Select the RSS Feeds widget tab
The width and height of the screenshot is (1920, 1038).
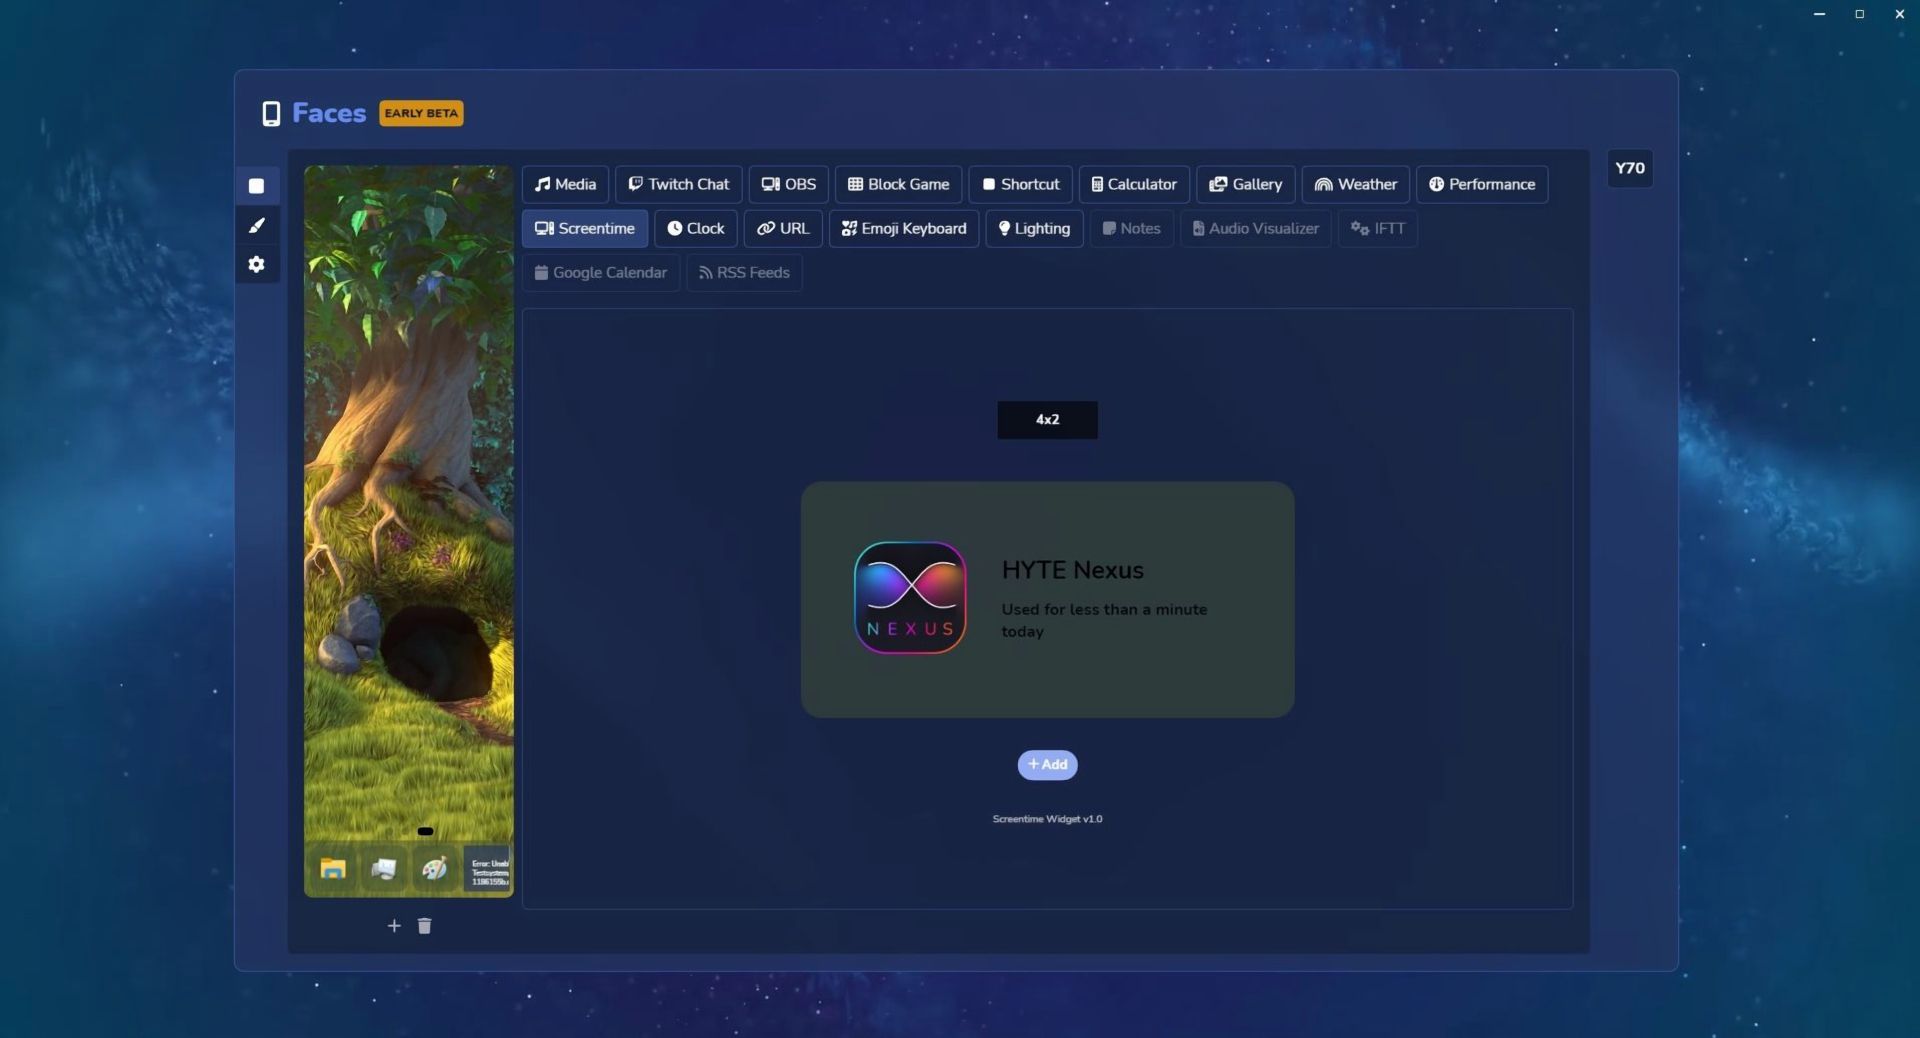point(744,272)
